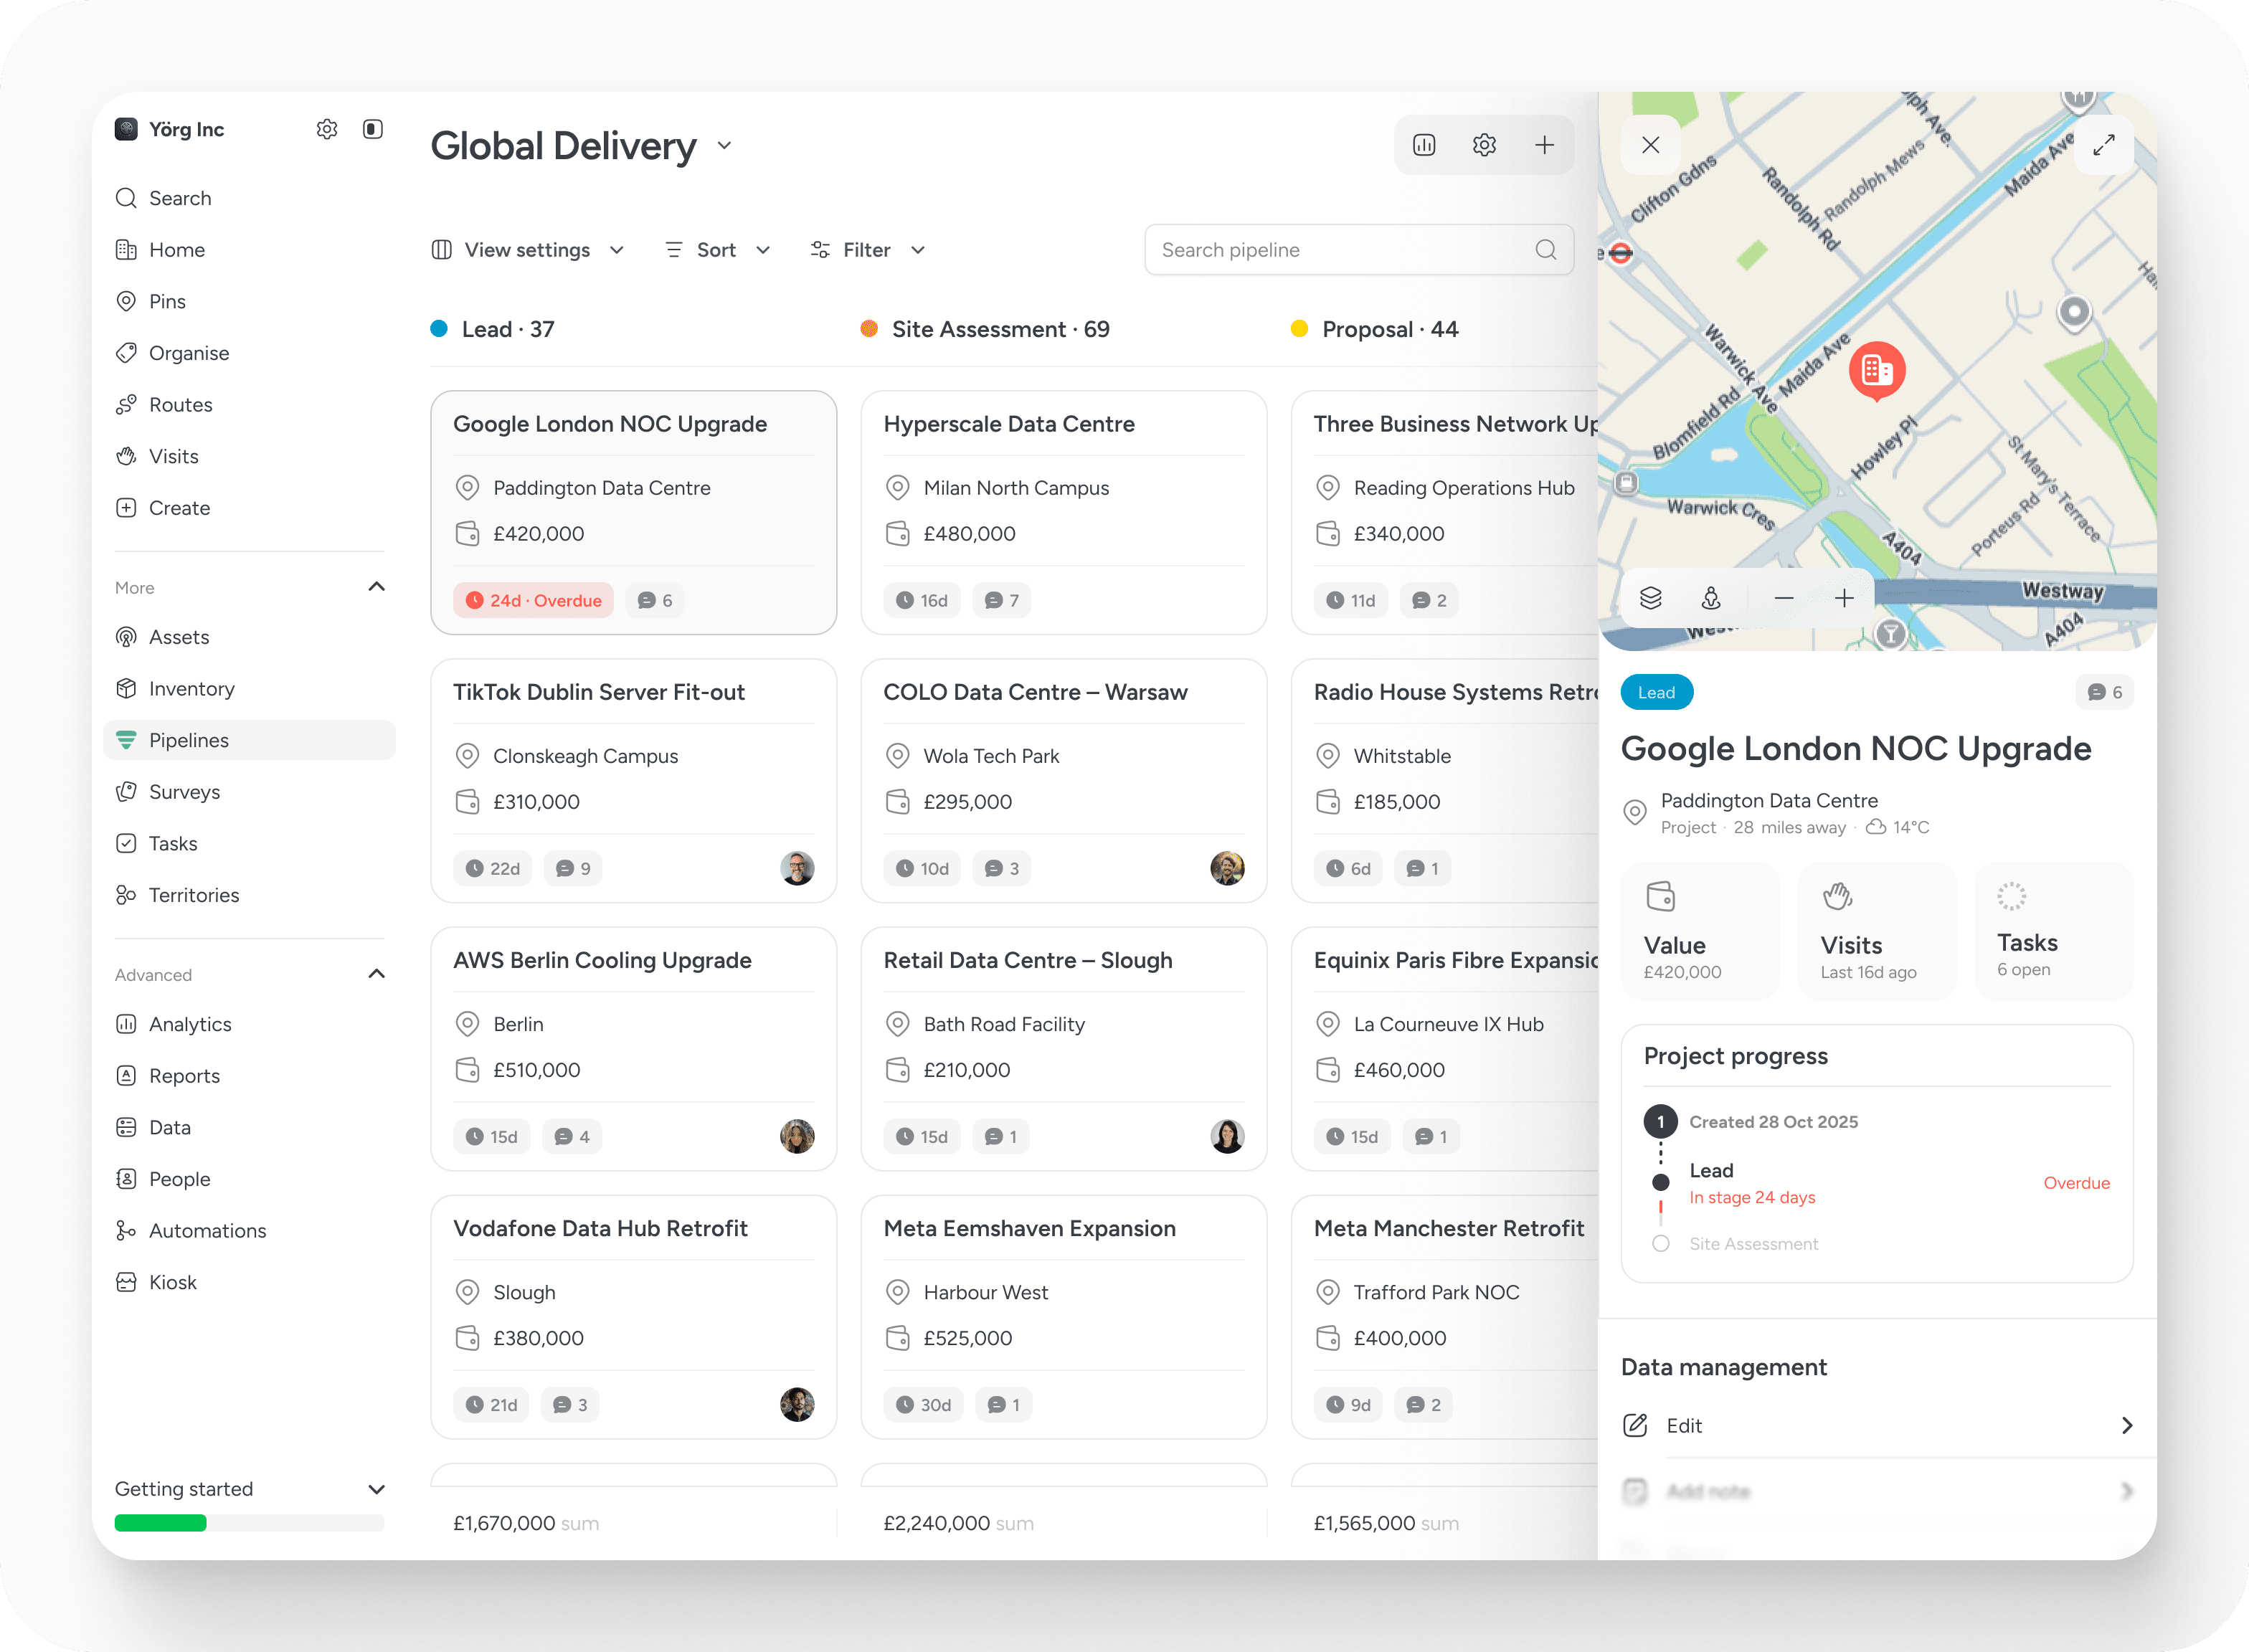Collapse the Advanced sidebar section

click(x=376, y=974)
